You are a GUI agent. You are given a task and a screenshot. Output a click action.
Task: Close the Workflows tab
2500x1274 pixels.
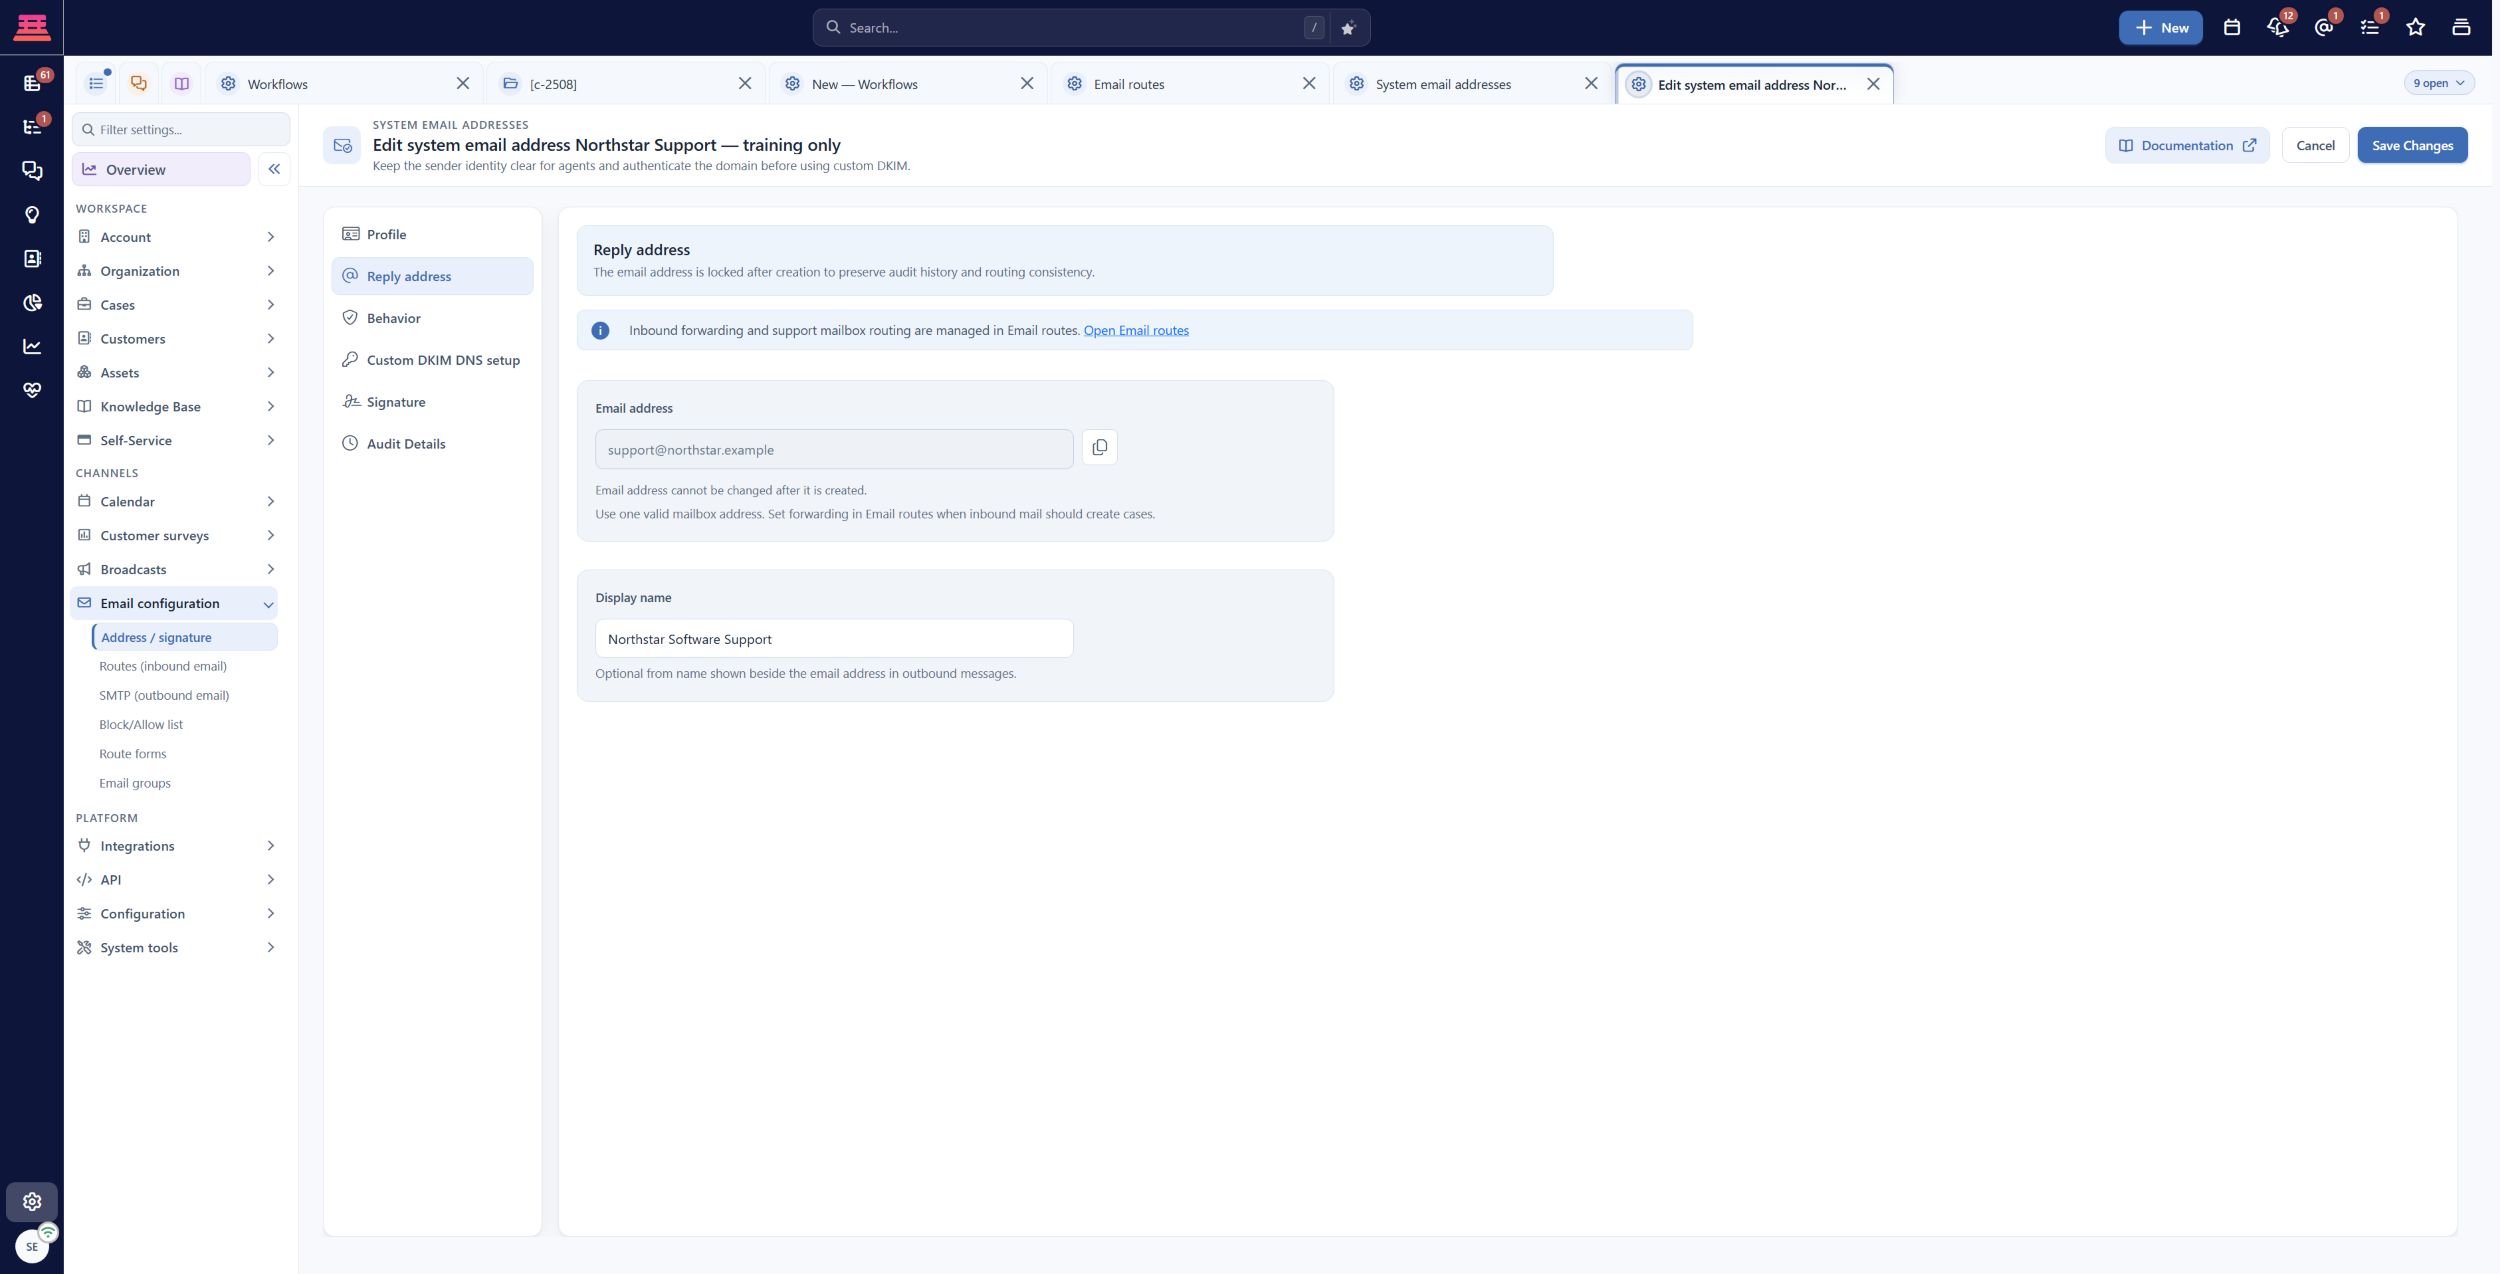coord(462,84)
